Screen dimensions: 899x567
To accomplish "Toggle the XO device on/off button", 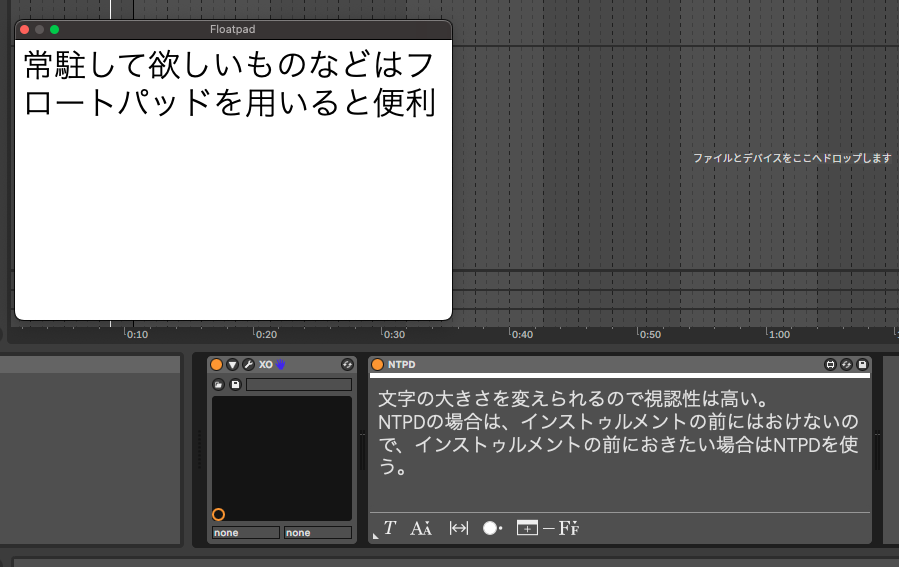I will (x=217, y=365).
